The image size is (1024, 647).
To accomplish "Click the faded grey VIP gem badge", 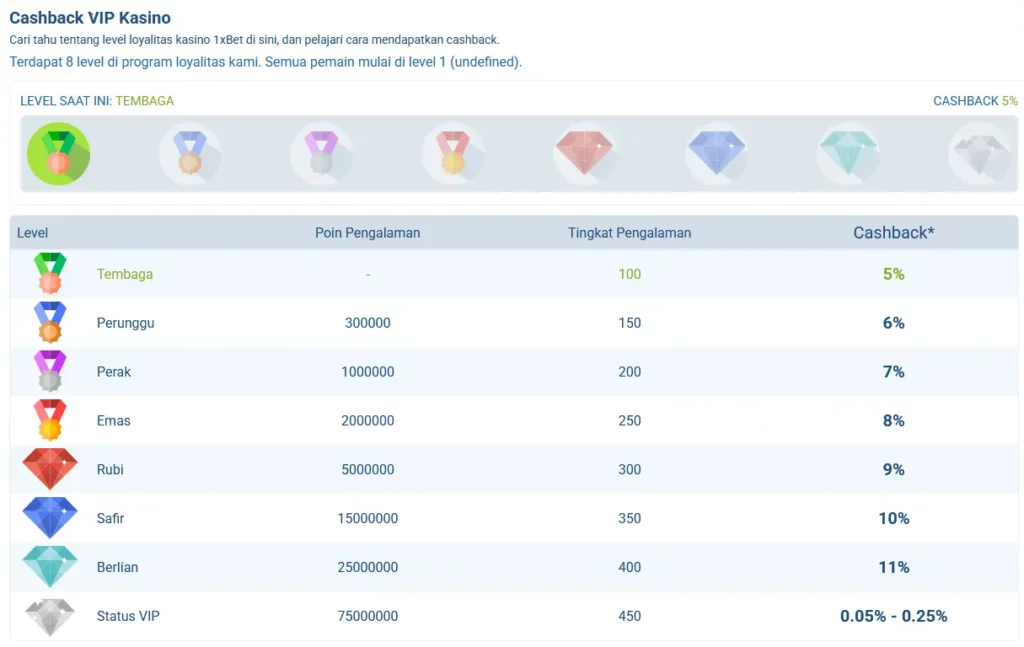I will tap(980, 154).
